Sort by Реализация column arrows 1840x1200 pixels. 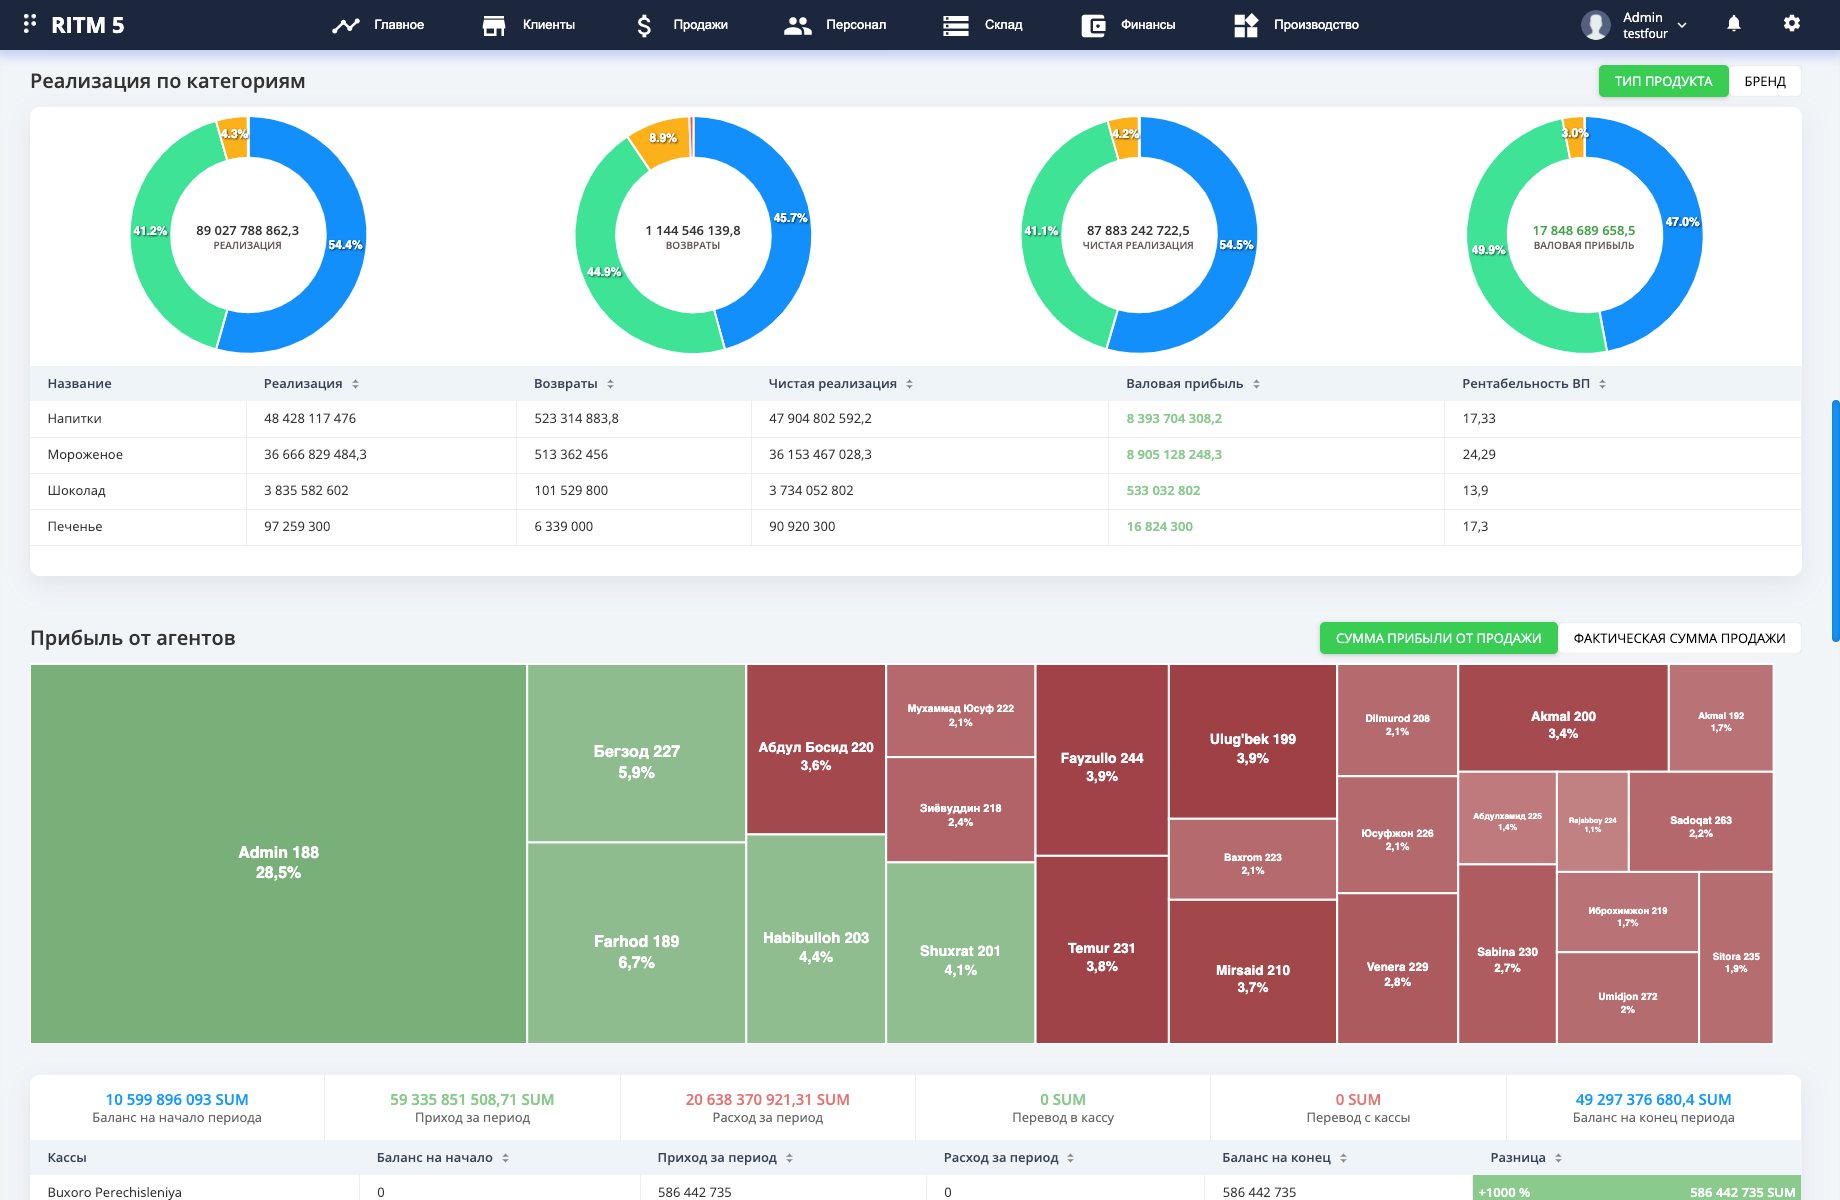355,384
